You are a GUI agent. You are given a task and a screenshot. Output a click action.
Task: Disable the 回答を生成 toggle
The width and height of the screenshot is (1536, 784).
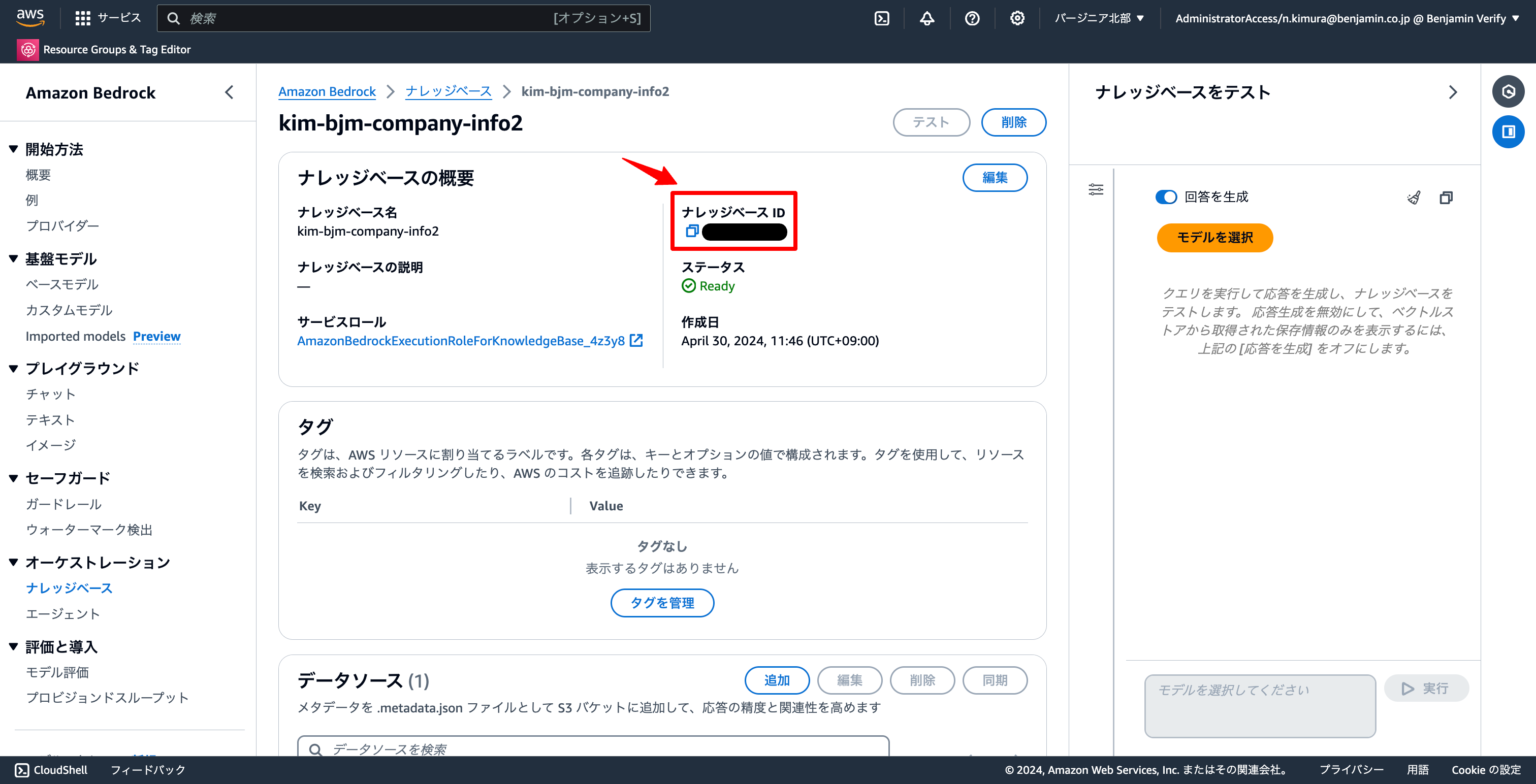tap(1166, 196)
